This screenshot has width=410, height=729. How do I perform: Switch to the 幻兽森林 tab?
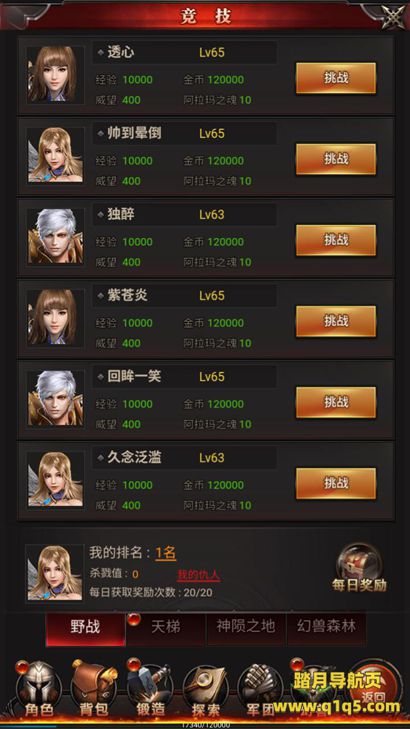pyautogui.click(x=326, y=628)
